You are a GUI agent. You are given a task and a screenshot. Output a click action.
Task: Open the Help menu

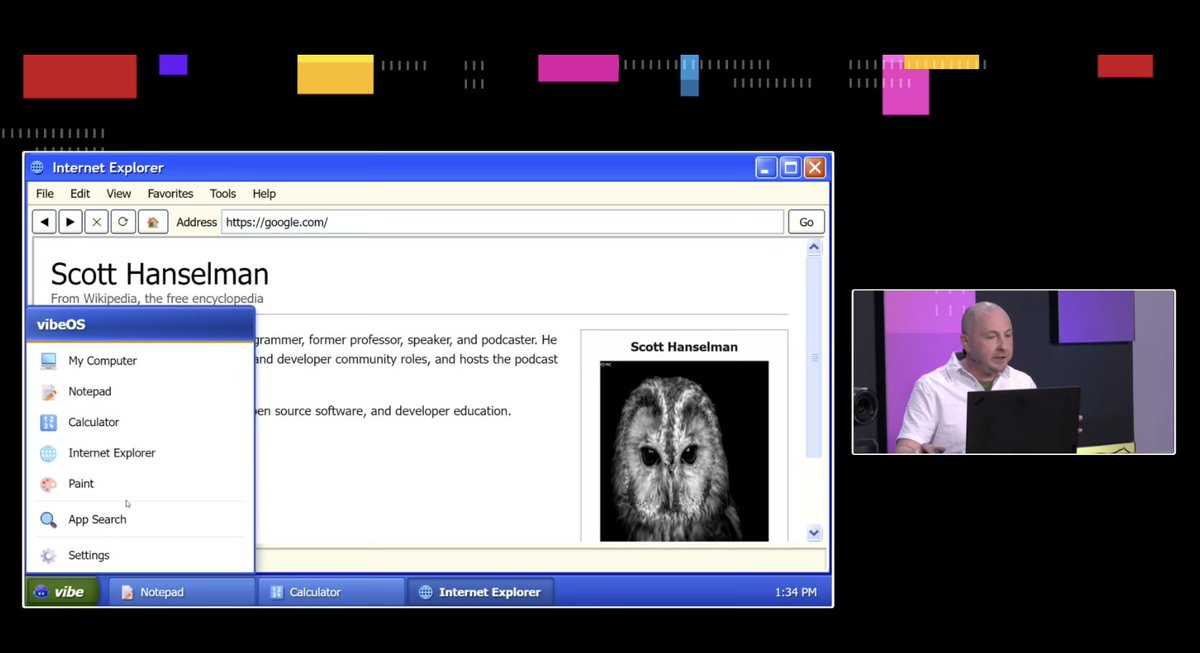[x=264, y=194]
